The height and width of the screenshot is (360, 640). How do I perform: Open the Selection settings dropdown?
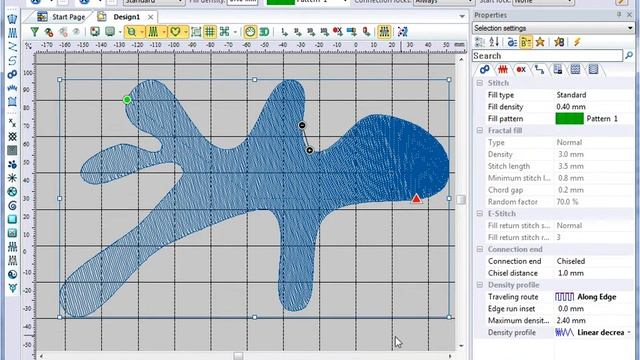click(553, 28)
